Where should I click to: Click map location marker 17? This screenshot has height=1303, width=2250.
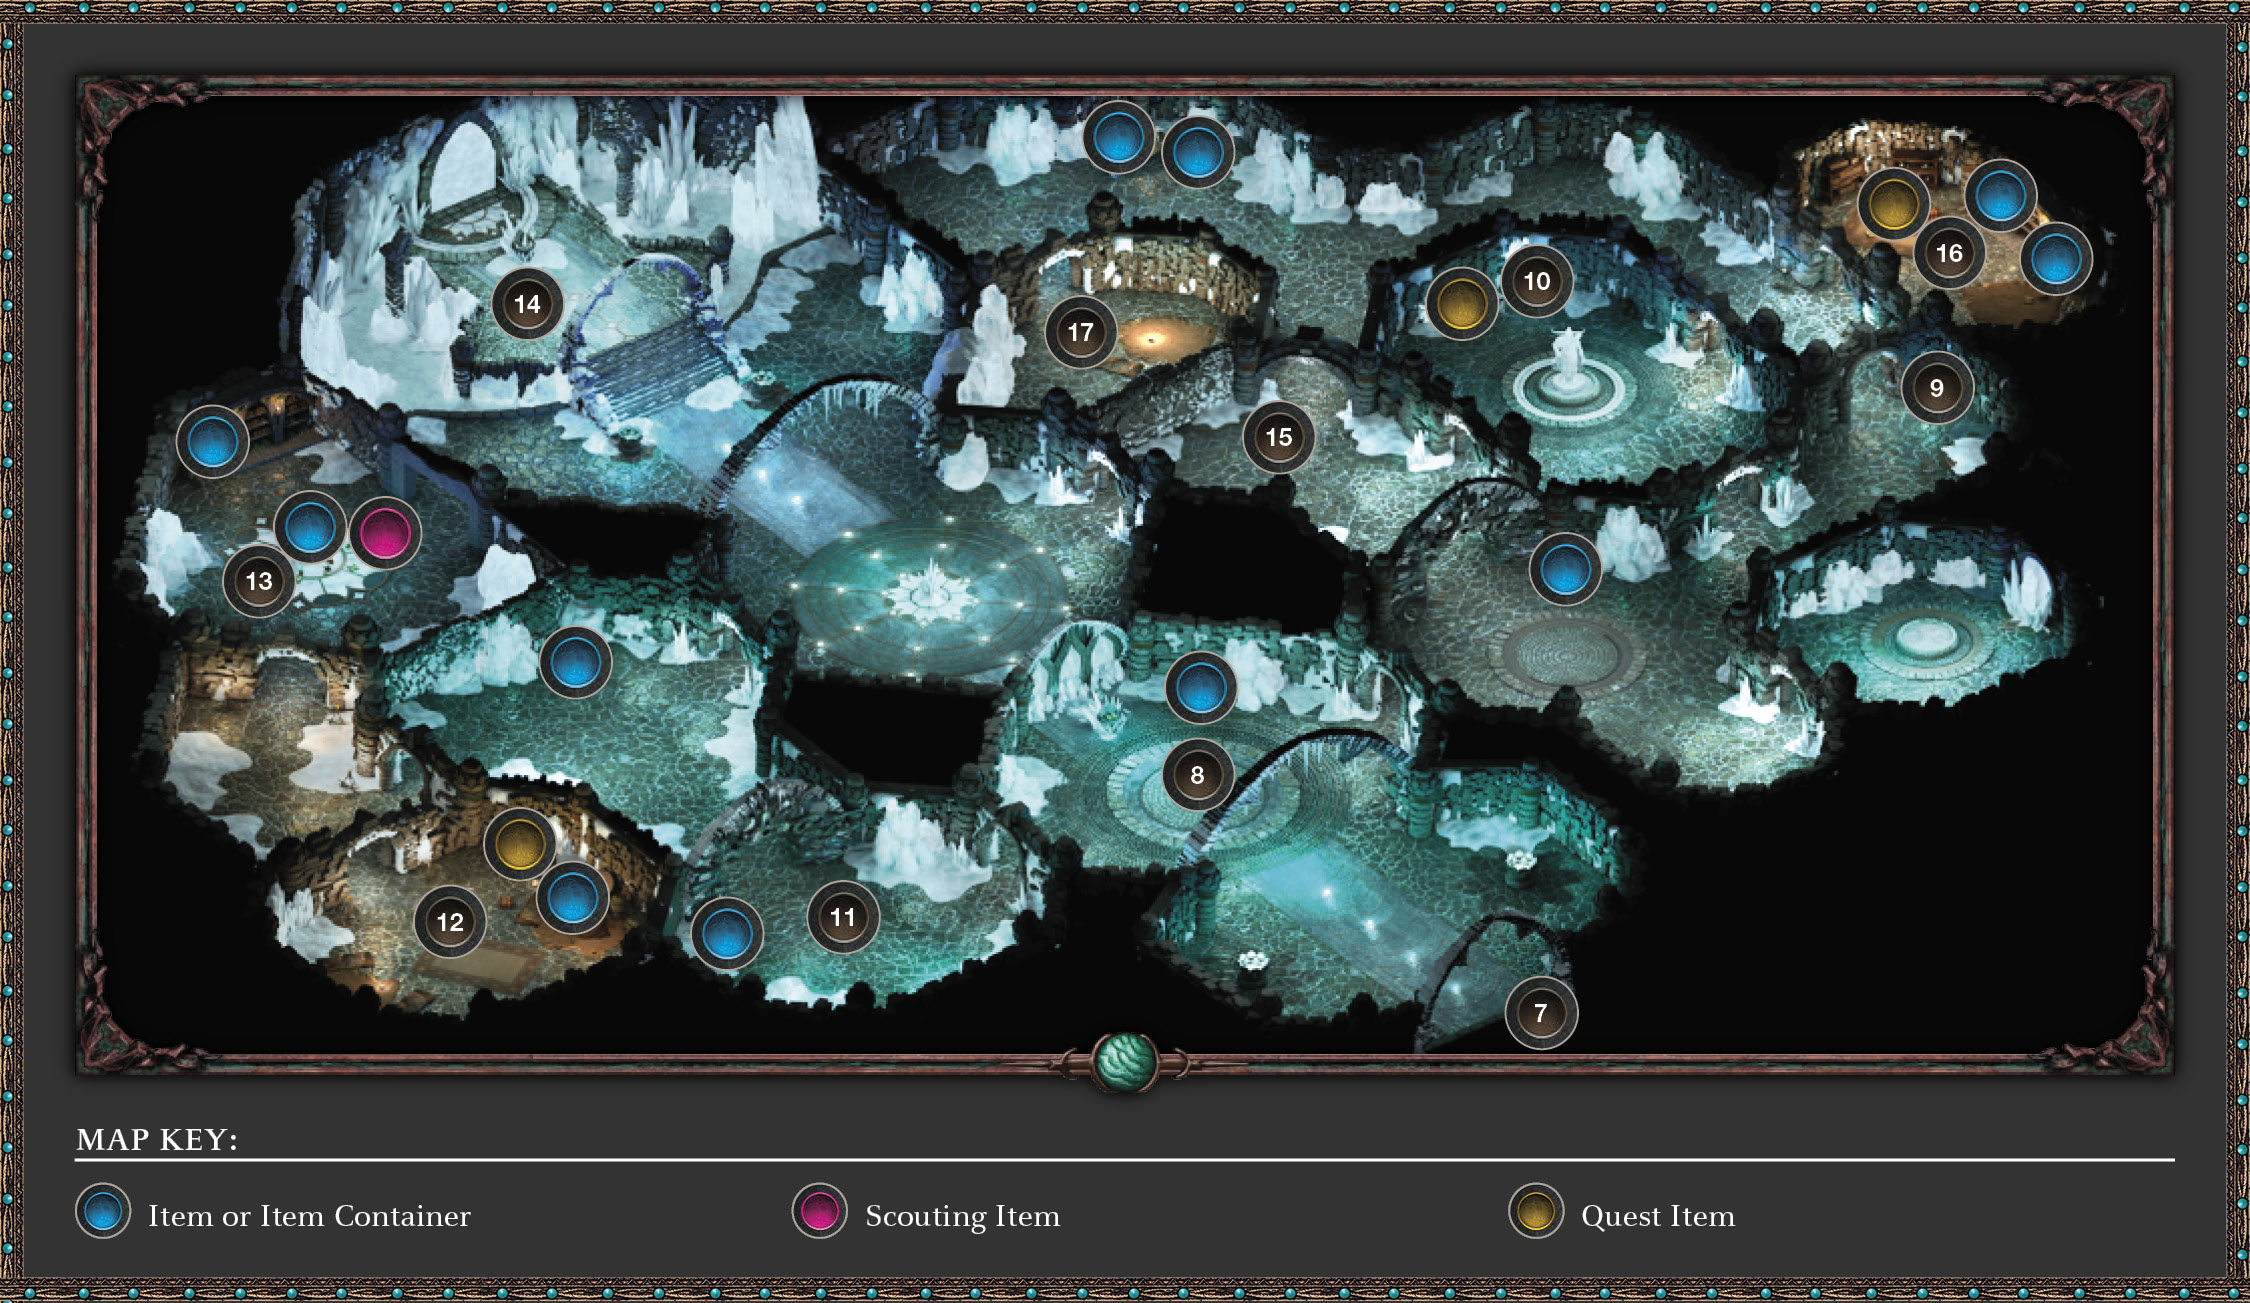[1080, 332]
